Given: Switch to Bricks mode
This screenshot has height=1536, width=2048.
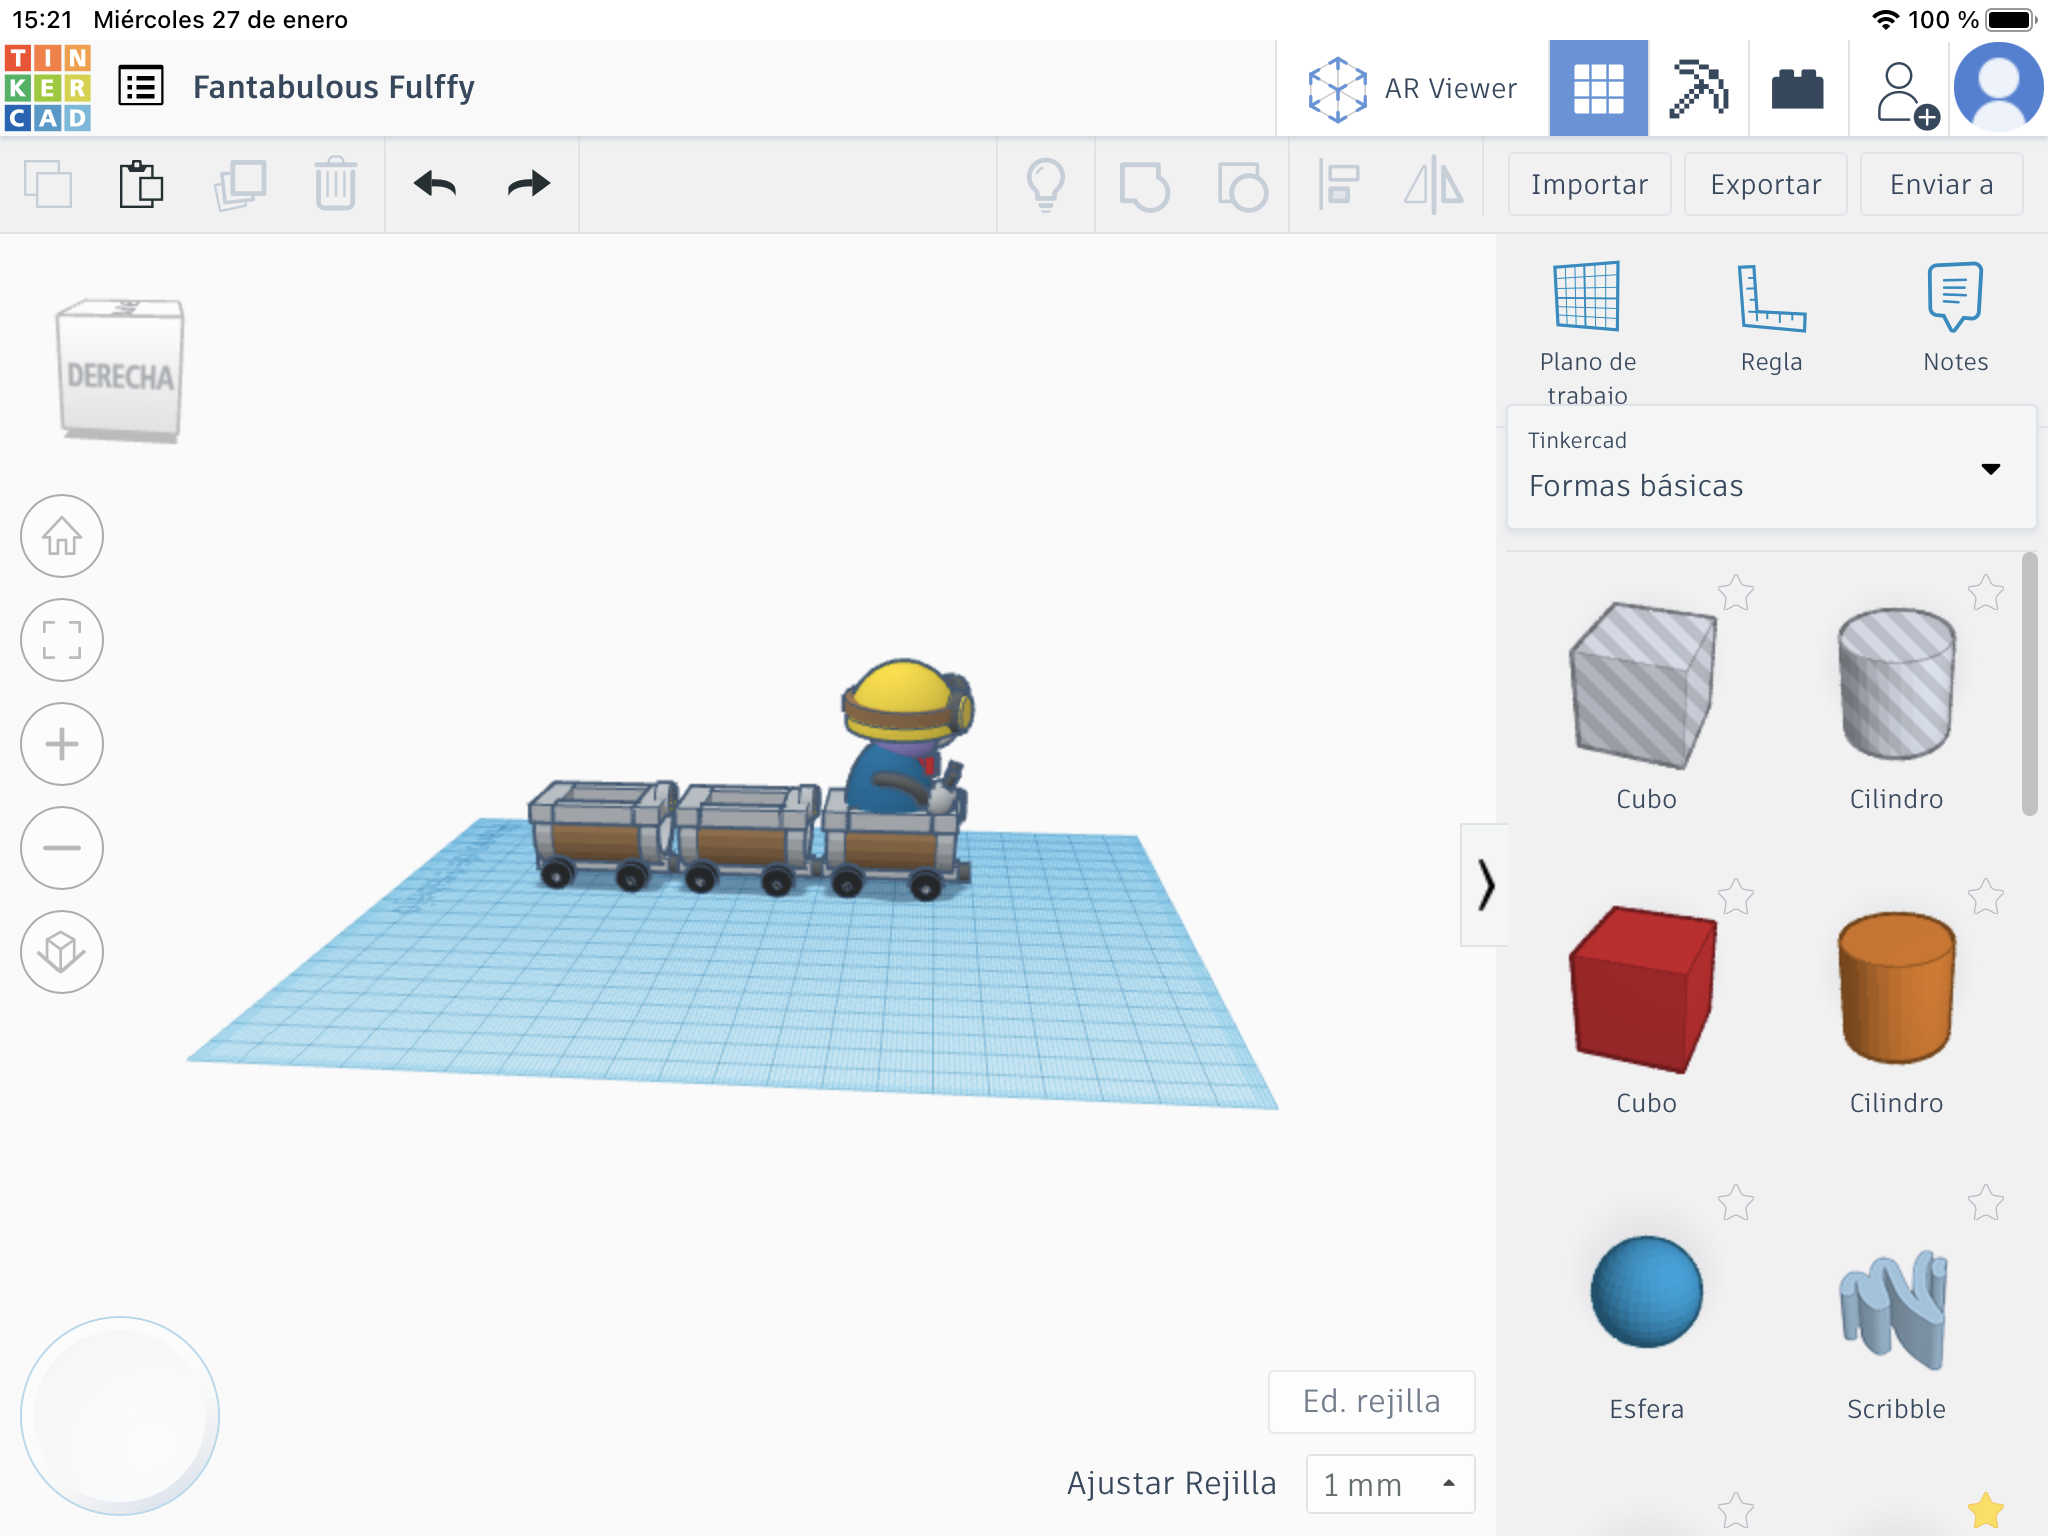Looking at the screenshot, I should tap(1797, 87).
